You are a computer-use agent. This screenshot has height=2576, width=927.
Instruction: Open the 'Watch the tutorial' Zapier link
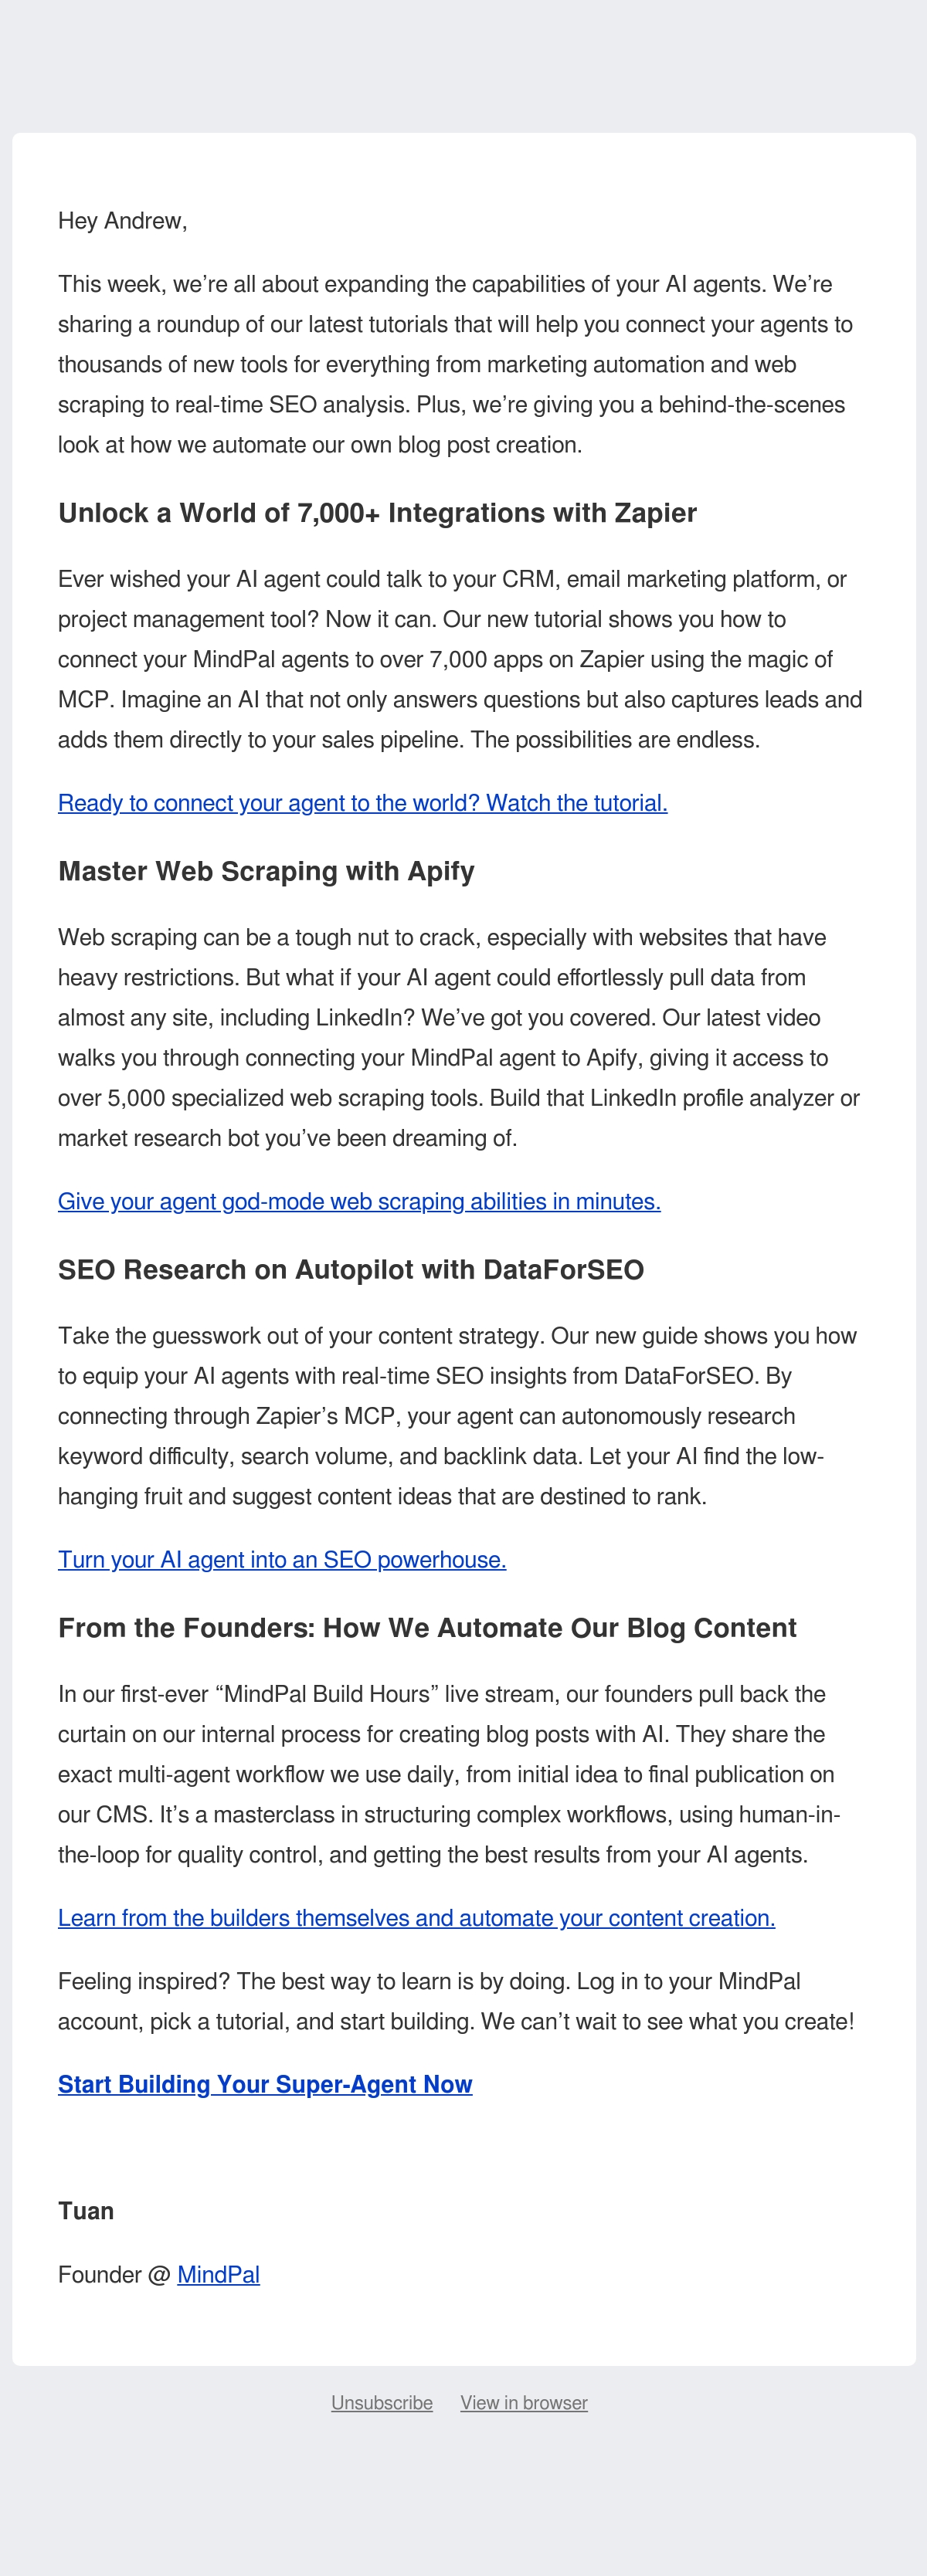(x=362, y=803)
